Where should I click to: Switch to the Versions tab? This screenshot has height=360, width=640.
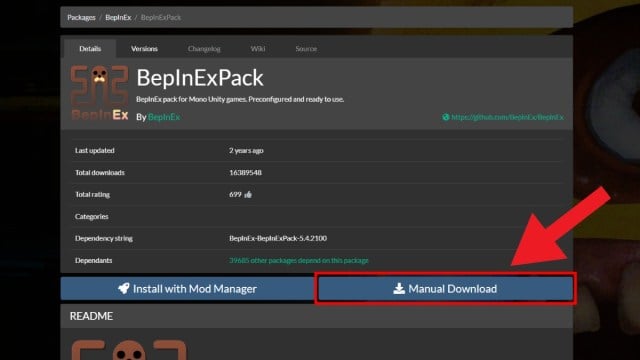pos(144,49)
